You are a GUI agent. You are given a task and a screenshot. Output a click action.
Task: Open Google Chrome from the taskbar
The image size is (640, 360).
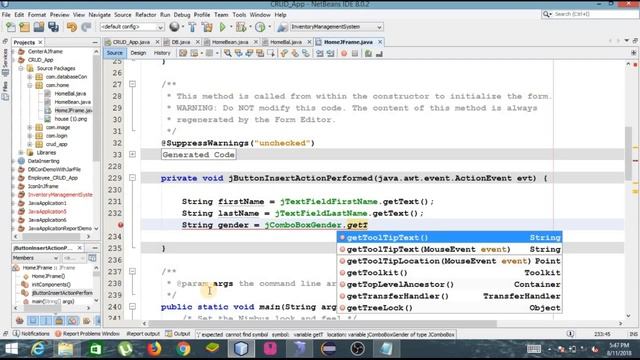183,349
